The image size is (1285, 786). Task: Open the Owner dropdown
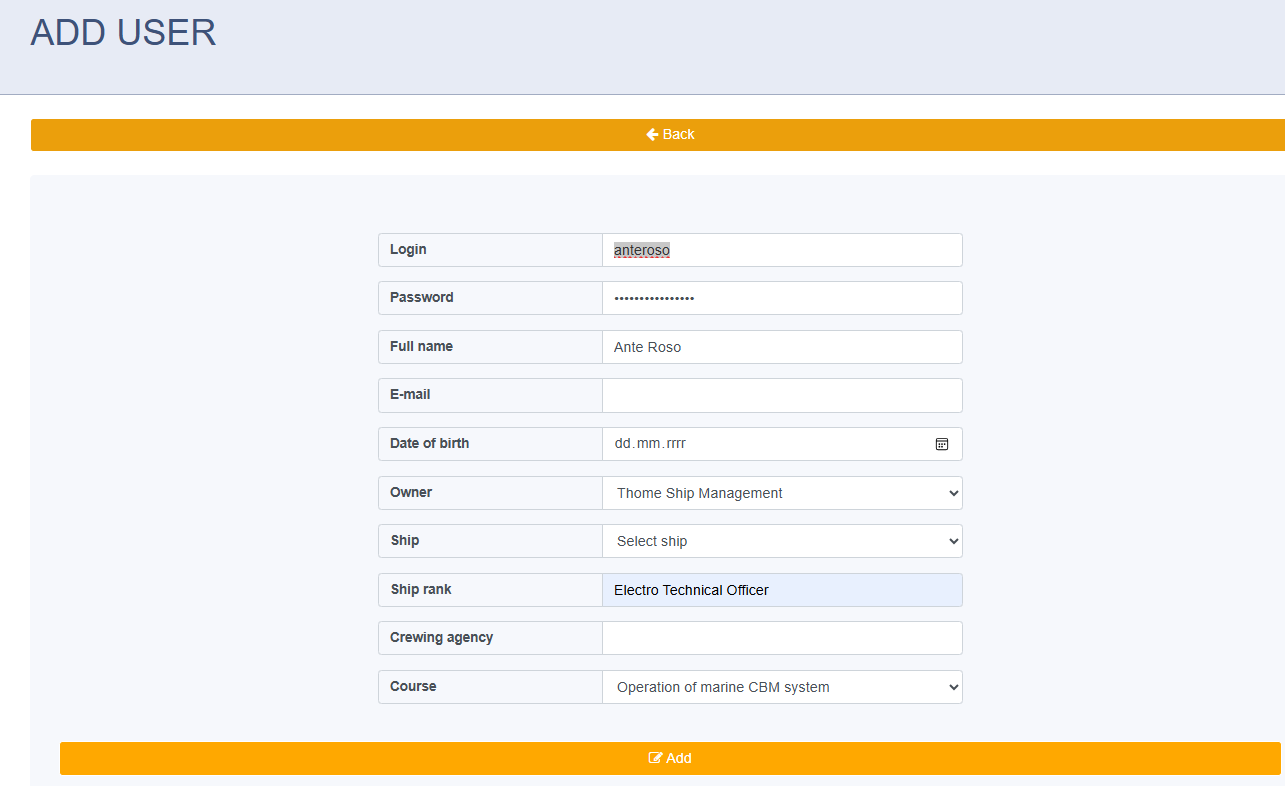(x=782, y=493)
